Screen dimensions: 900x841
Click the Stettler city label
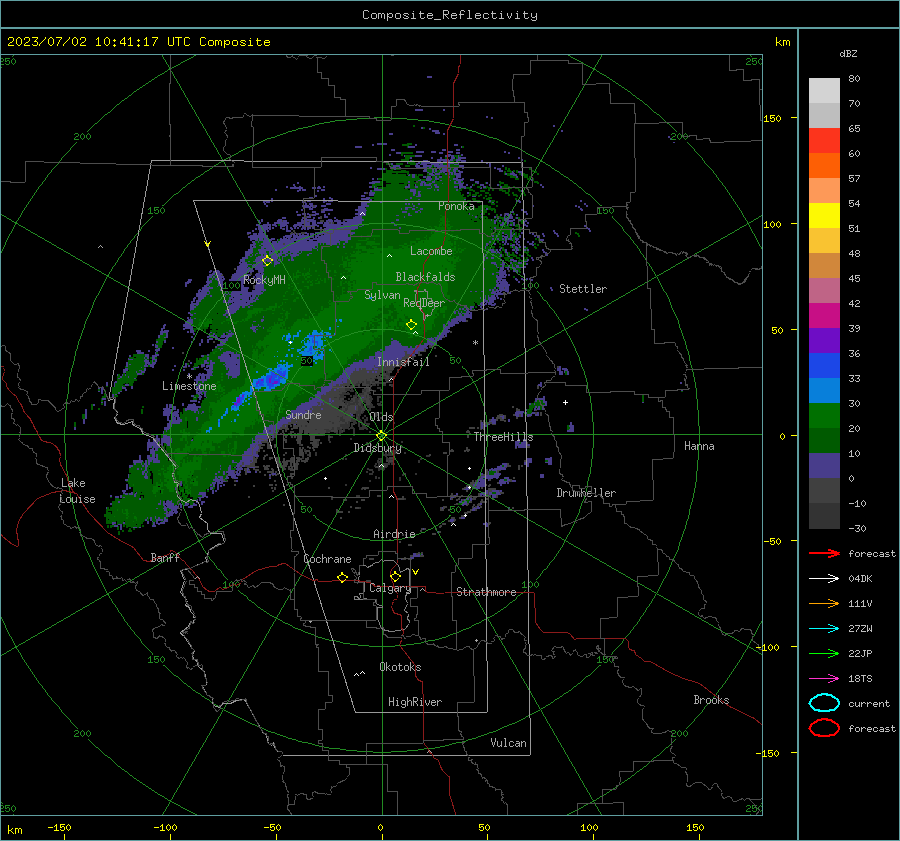[583, 289]
